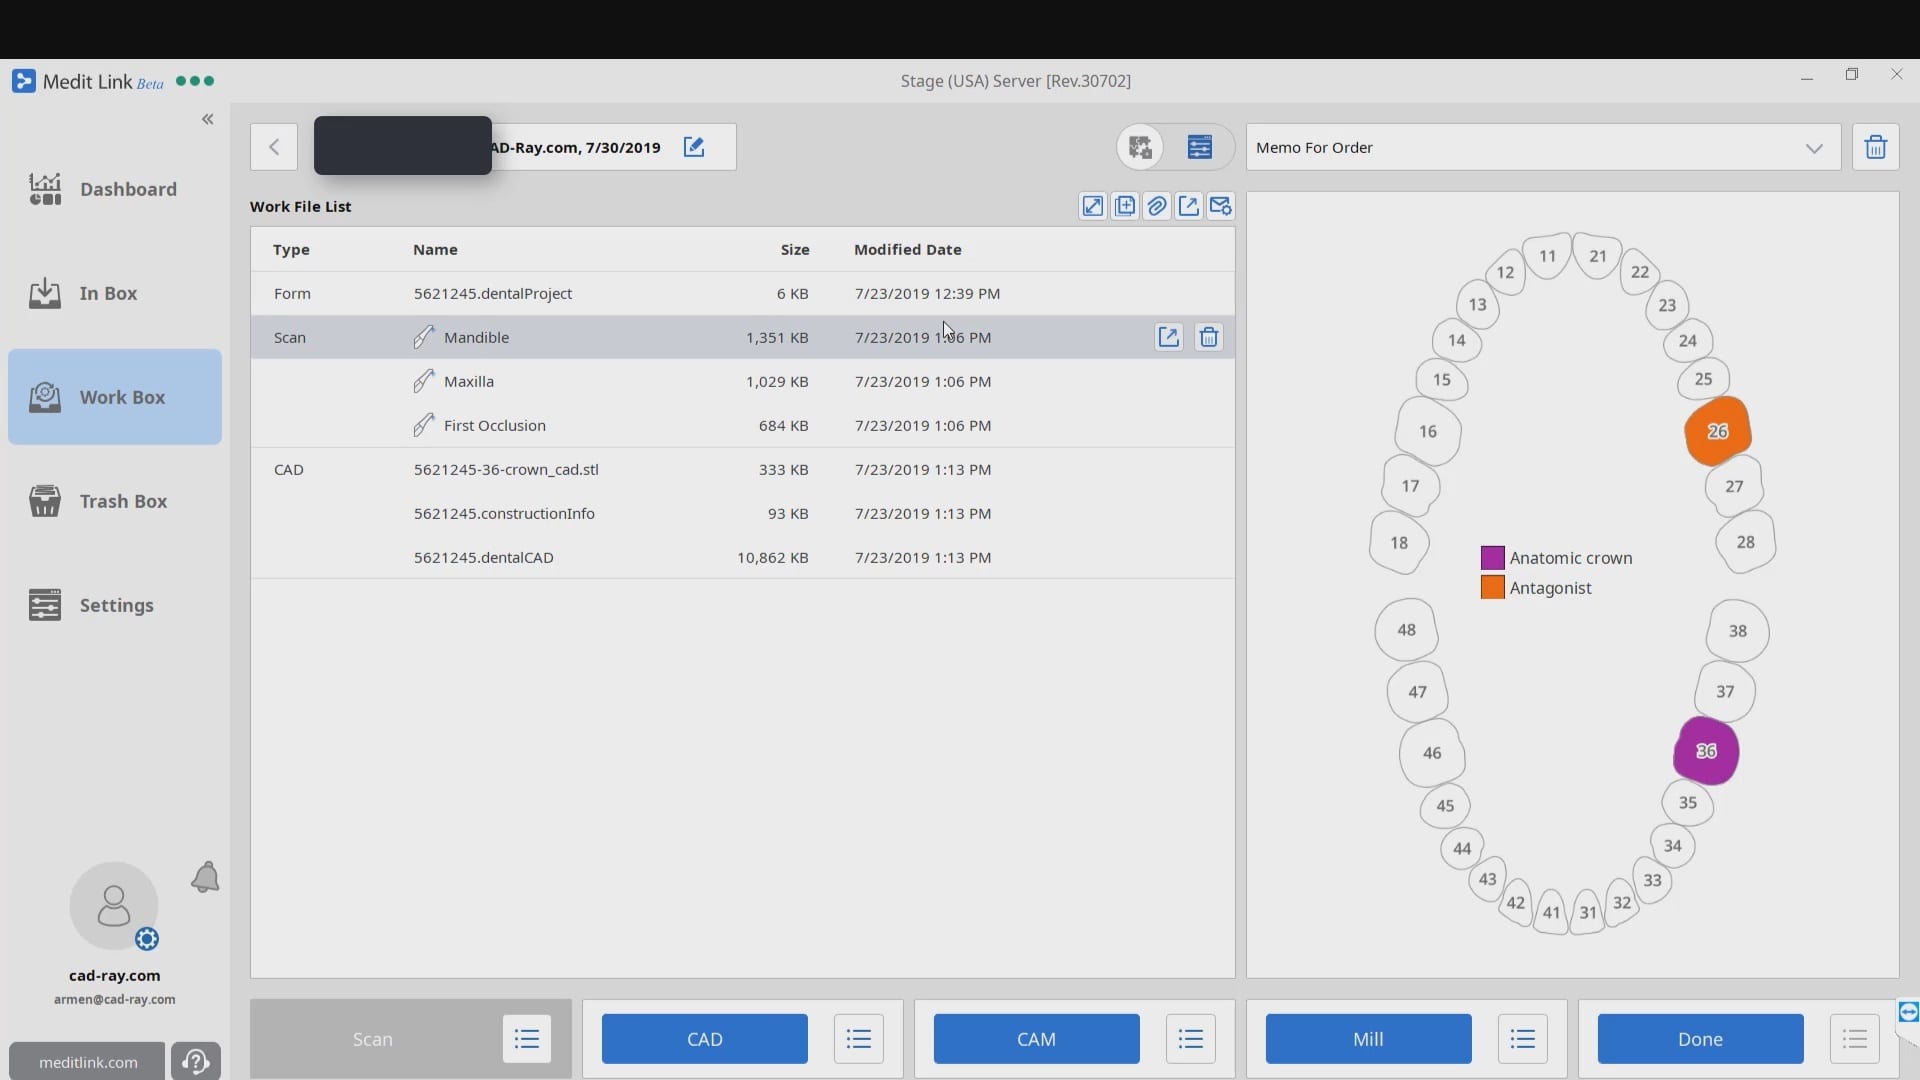Click the expand work file list icon
Screen dimensions: 1920x1080
(1093, 206)
